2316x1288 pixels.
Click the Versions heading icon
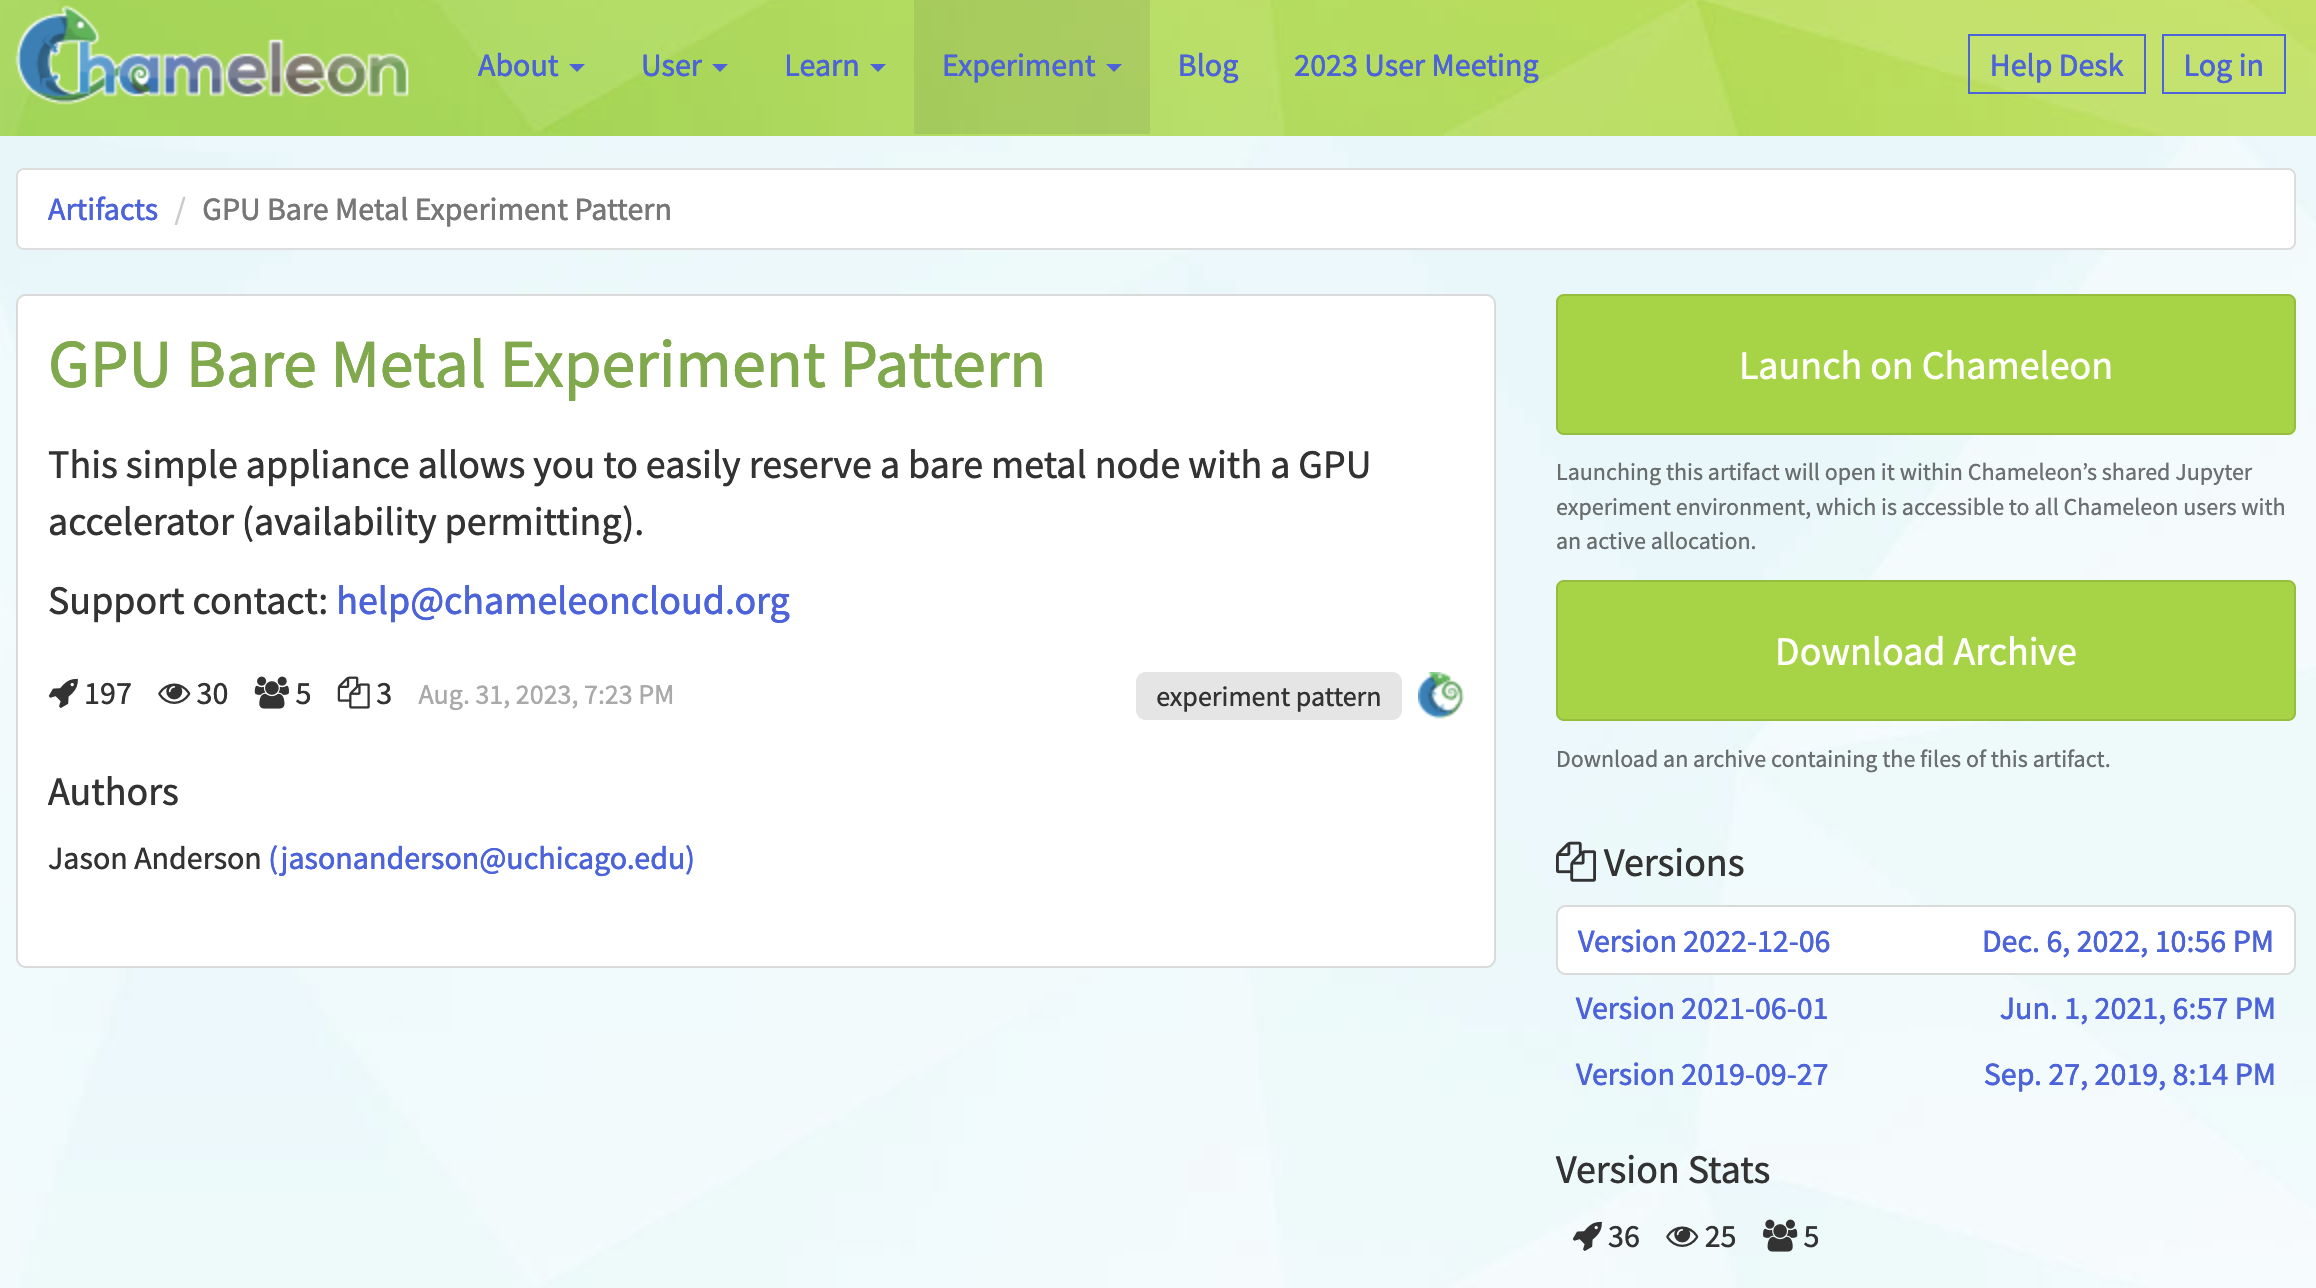coord(1575,862)
